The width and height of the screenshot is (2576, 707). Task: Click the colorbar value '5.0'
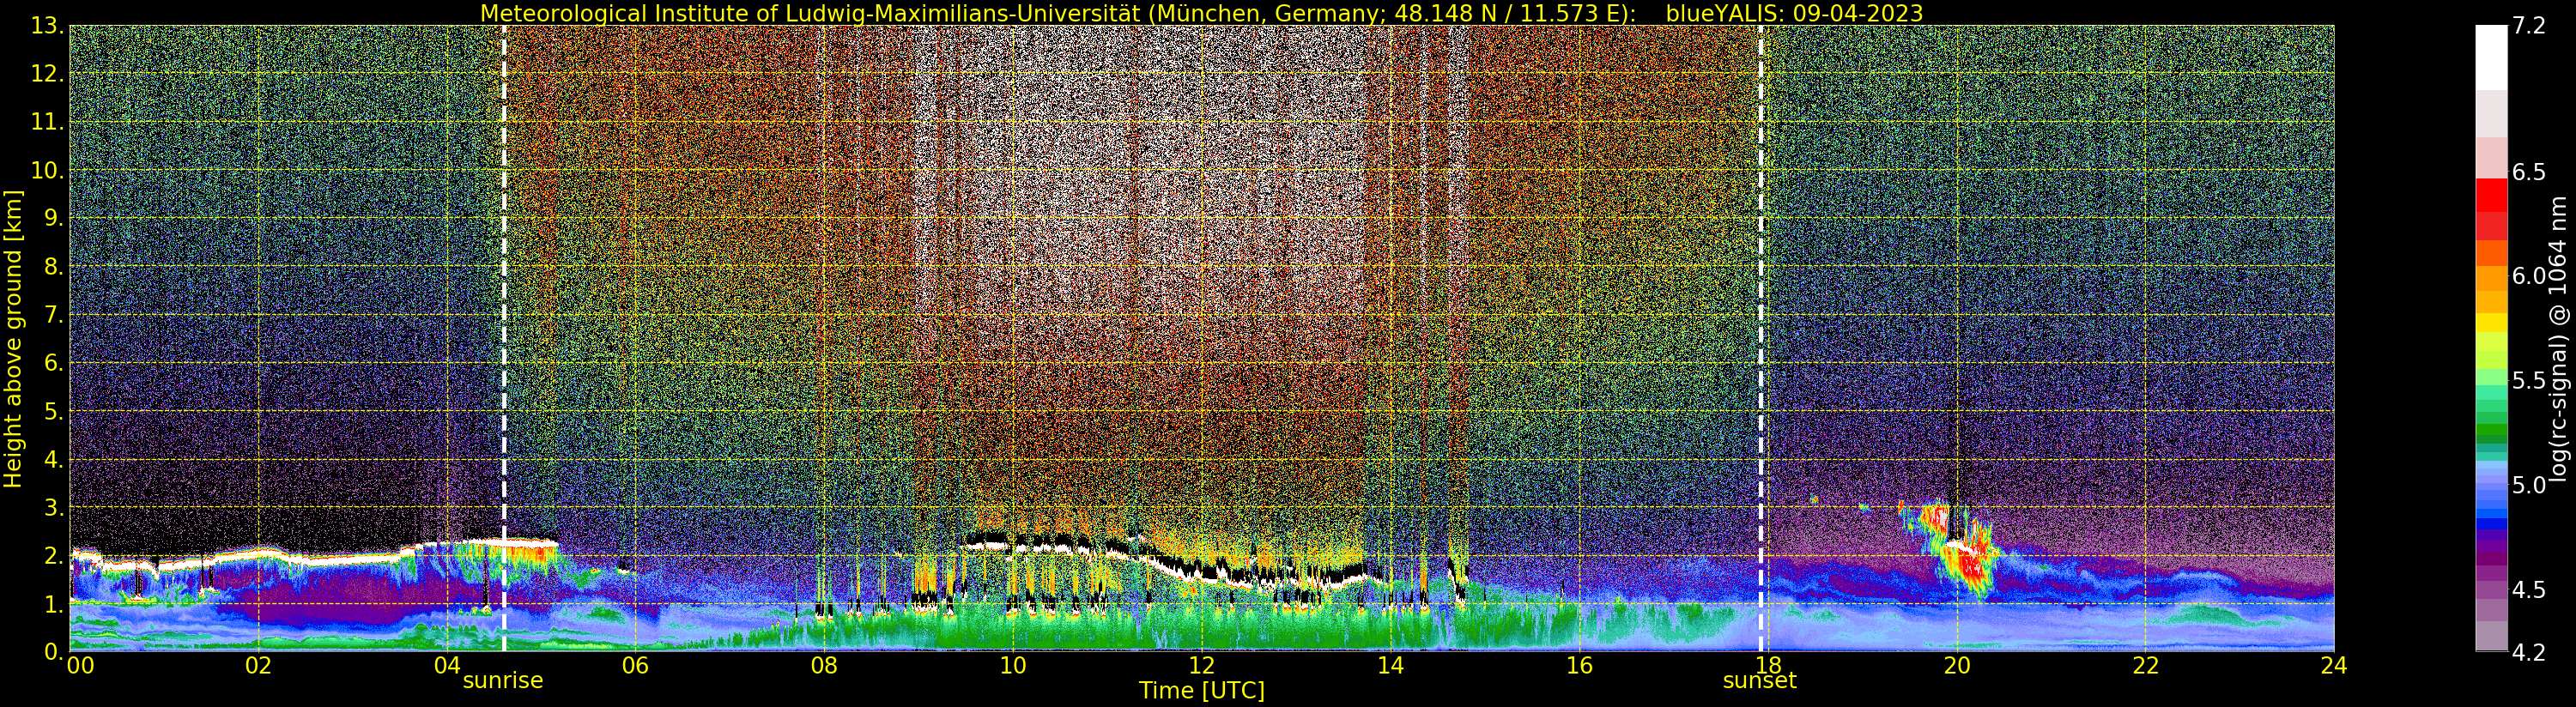2529,485
